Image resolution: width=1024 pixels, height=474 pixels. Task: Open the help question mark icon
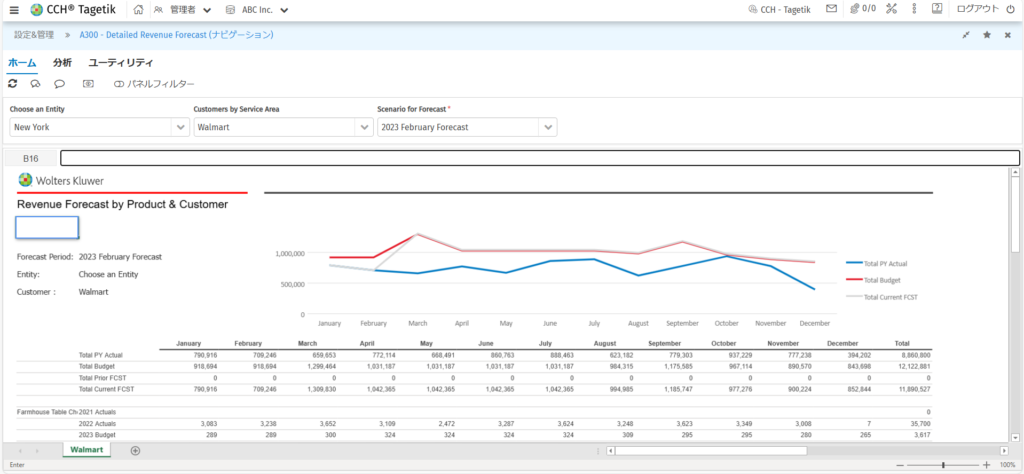click(x=937, y=10)
